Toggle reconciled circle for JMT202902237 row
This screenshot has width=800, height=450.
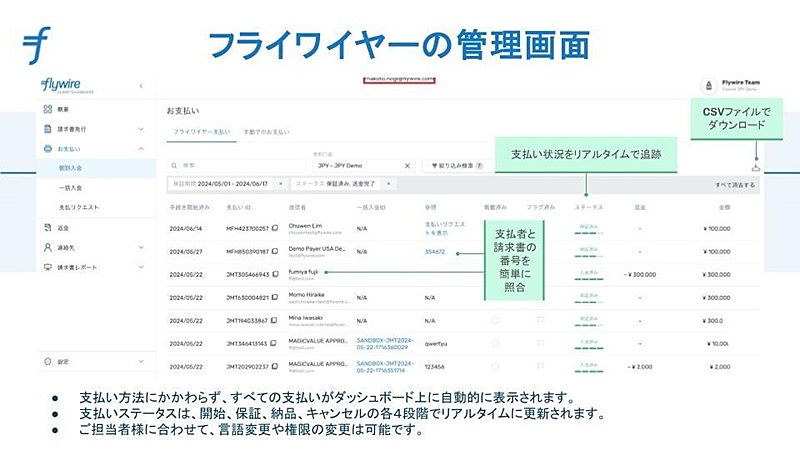click(x=495, y=366)
